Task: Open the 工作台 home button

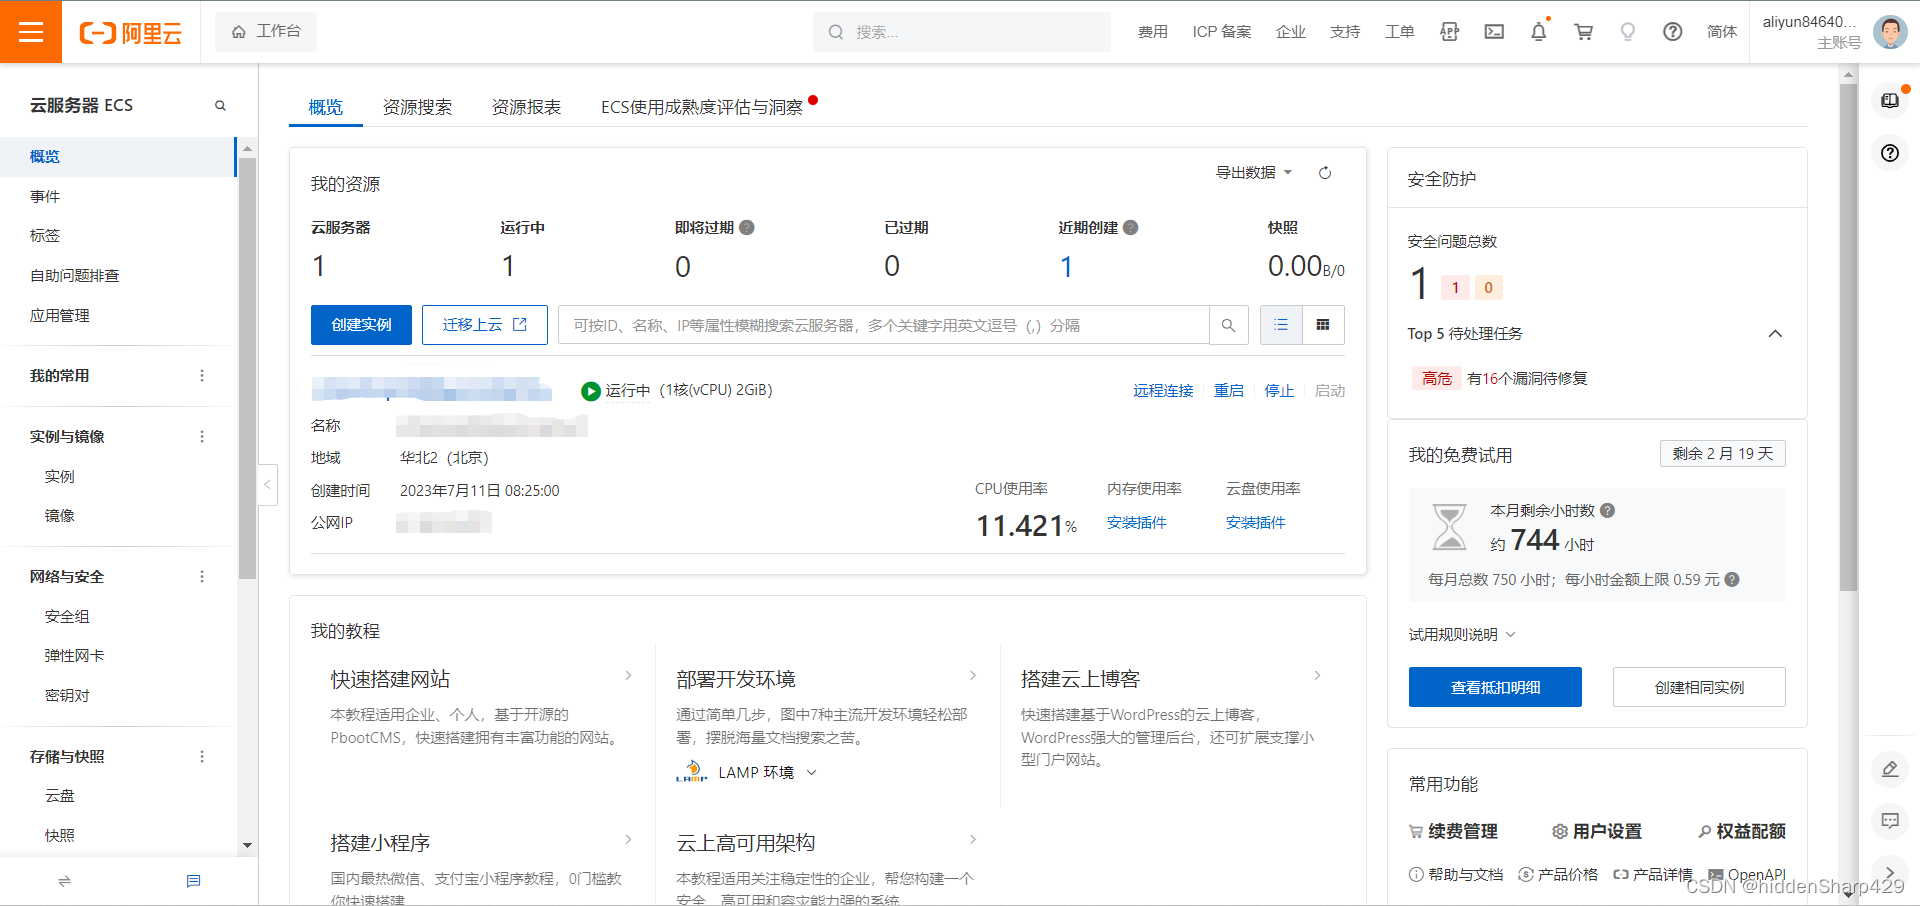Action: 266,32
